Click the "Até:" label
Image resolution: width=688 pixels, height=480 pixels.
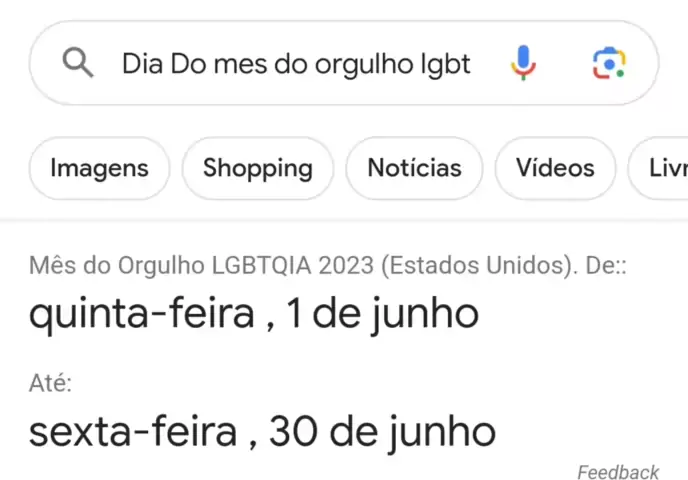point(50,383)
